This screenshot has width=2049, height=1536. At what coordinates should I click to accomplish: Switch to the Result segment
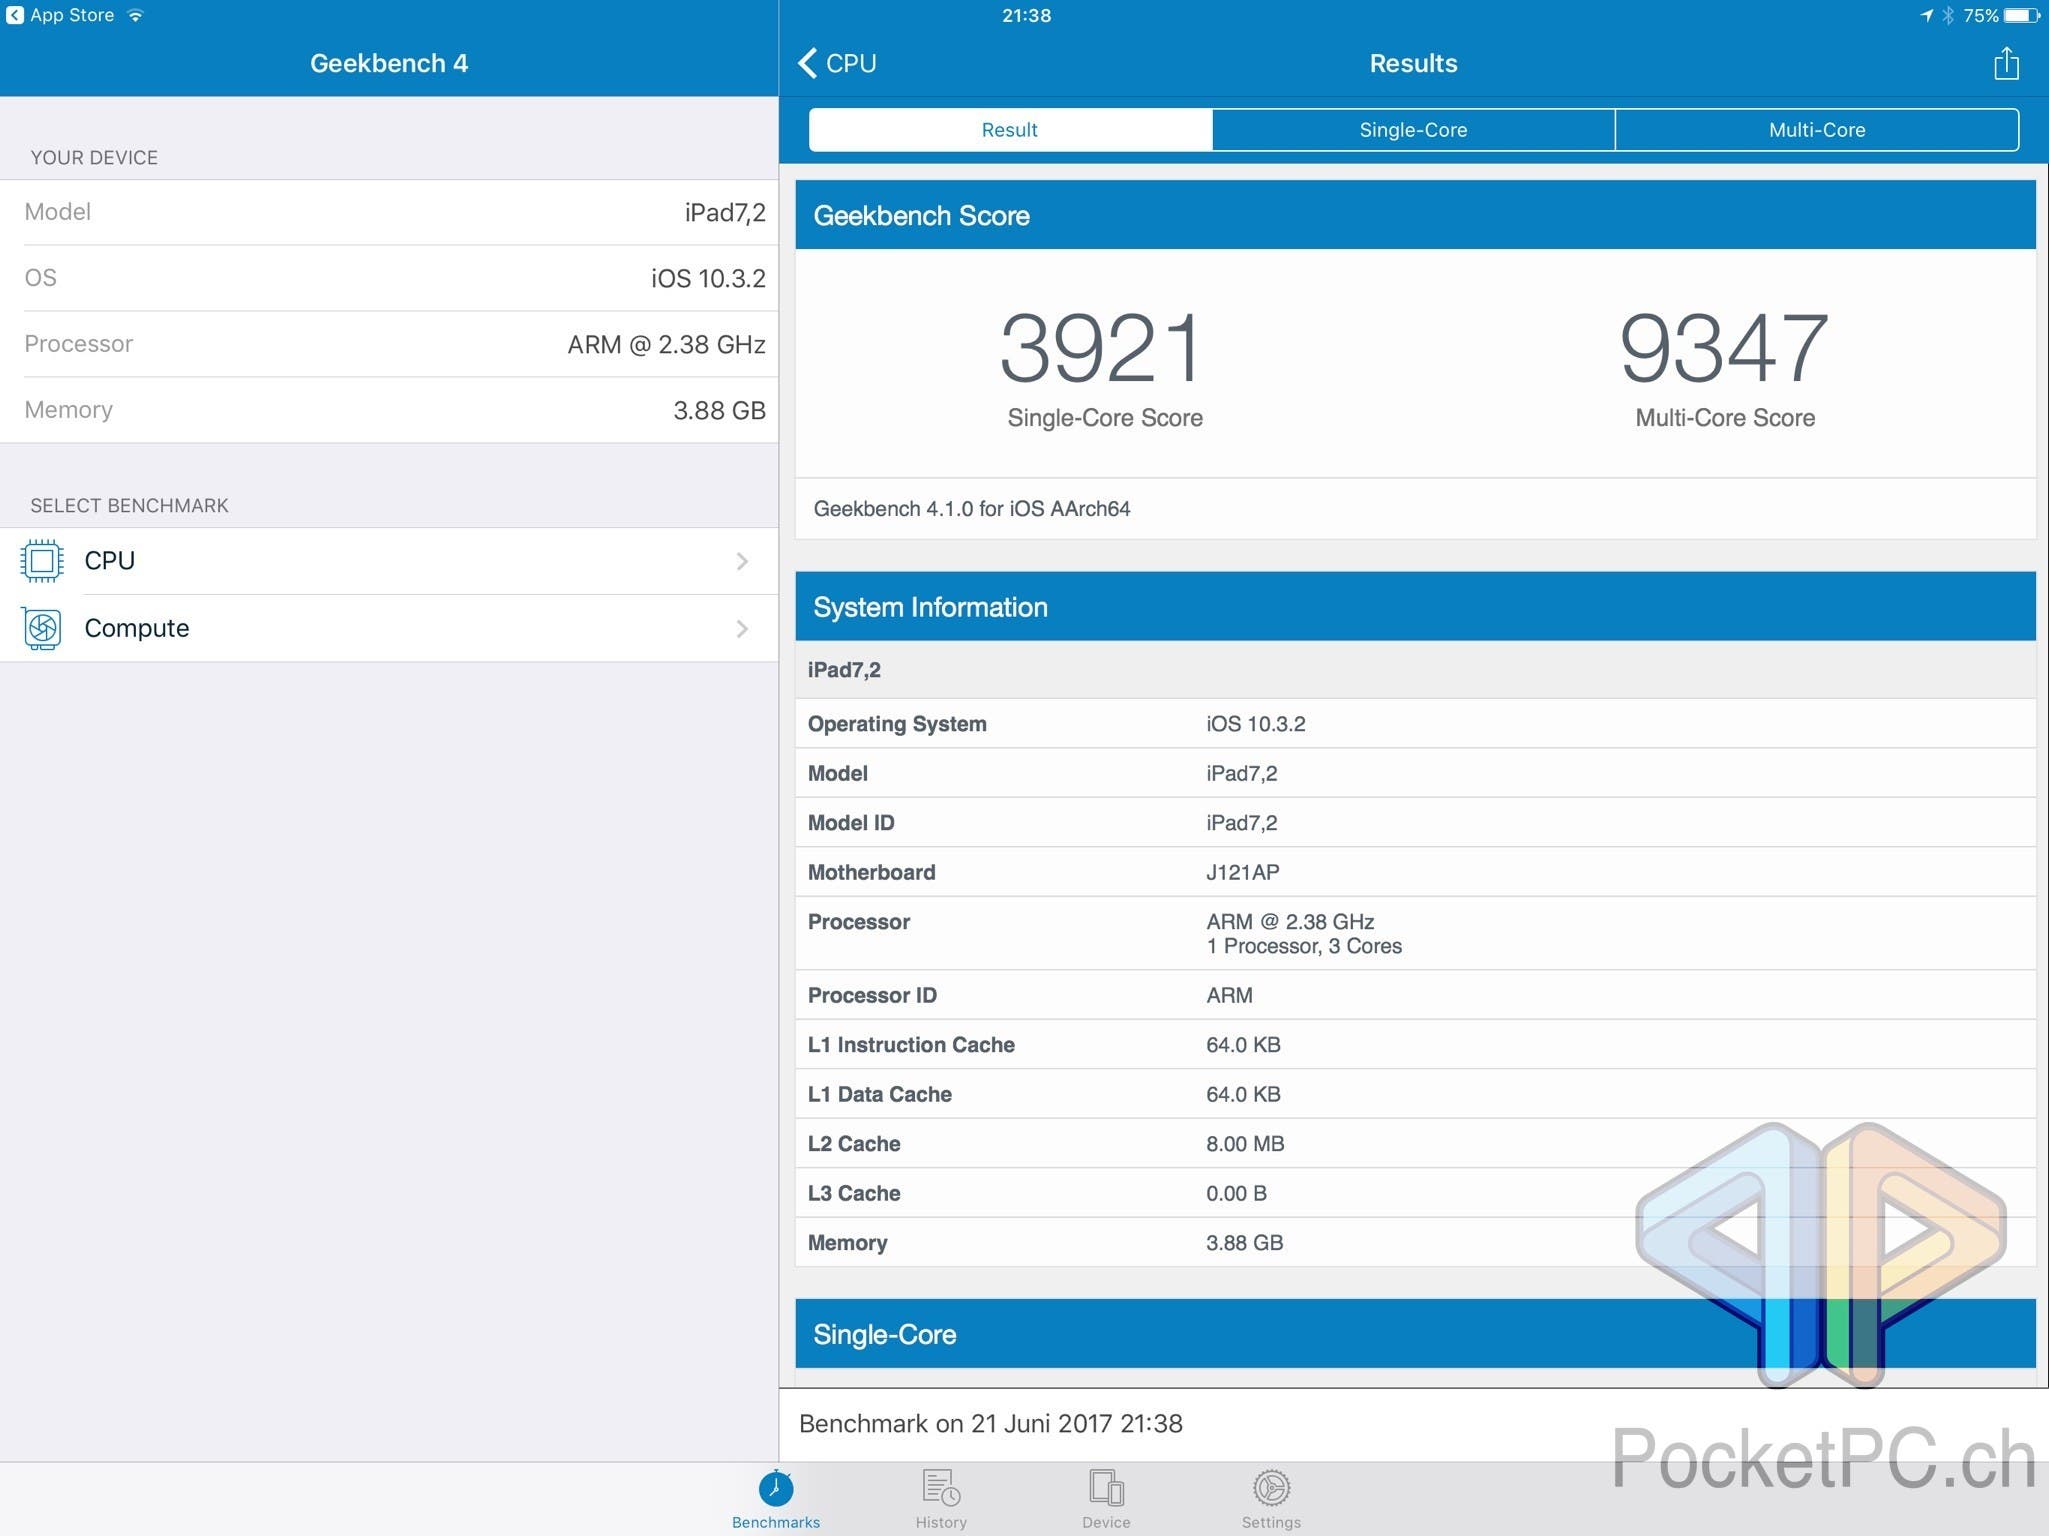tap(1010, 130)
